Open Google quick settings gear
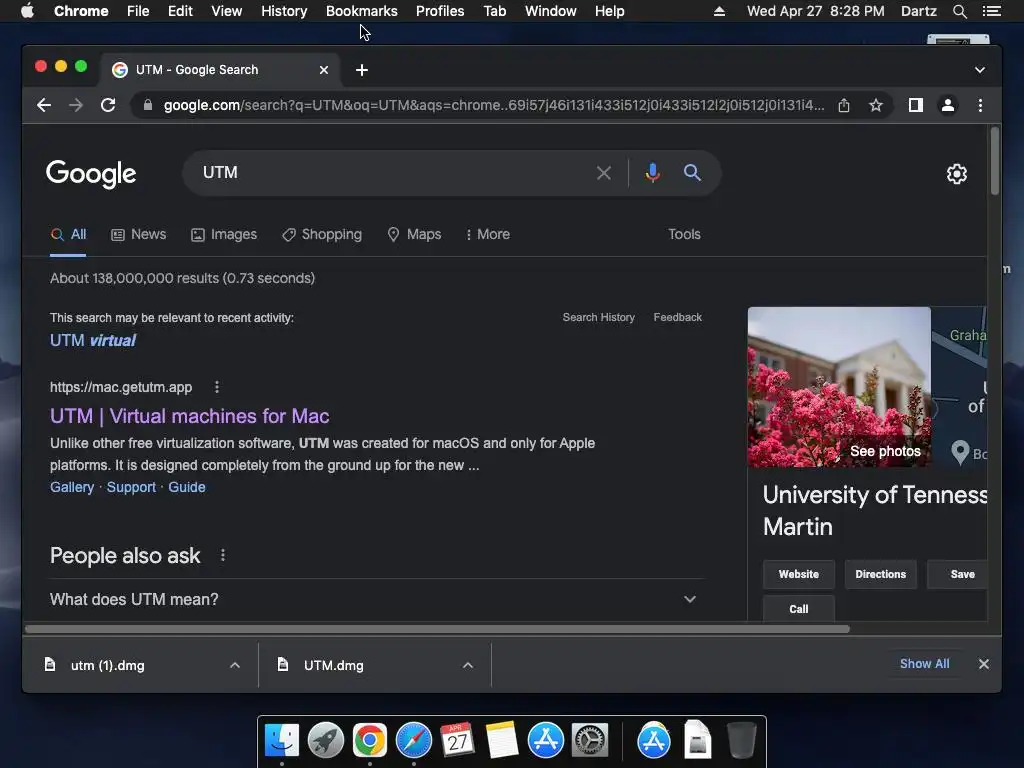Viewport: 1024px width, 768px height. pyautogui.click(x=957, y=174)
